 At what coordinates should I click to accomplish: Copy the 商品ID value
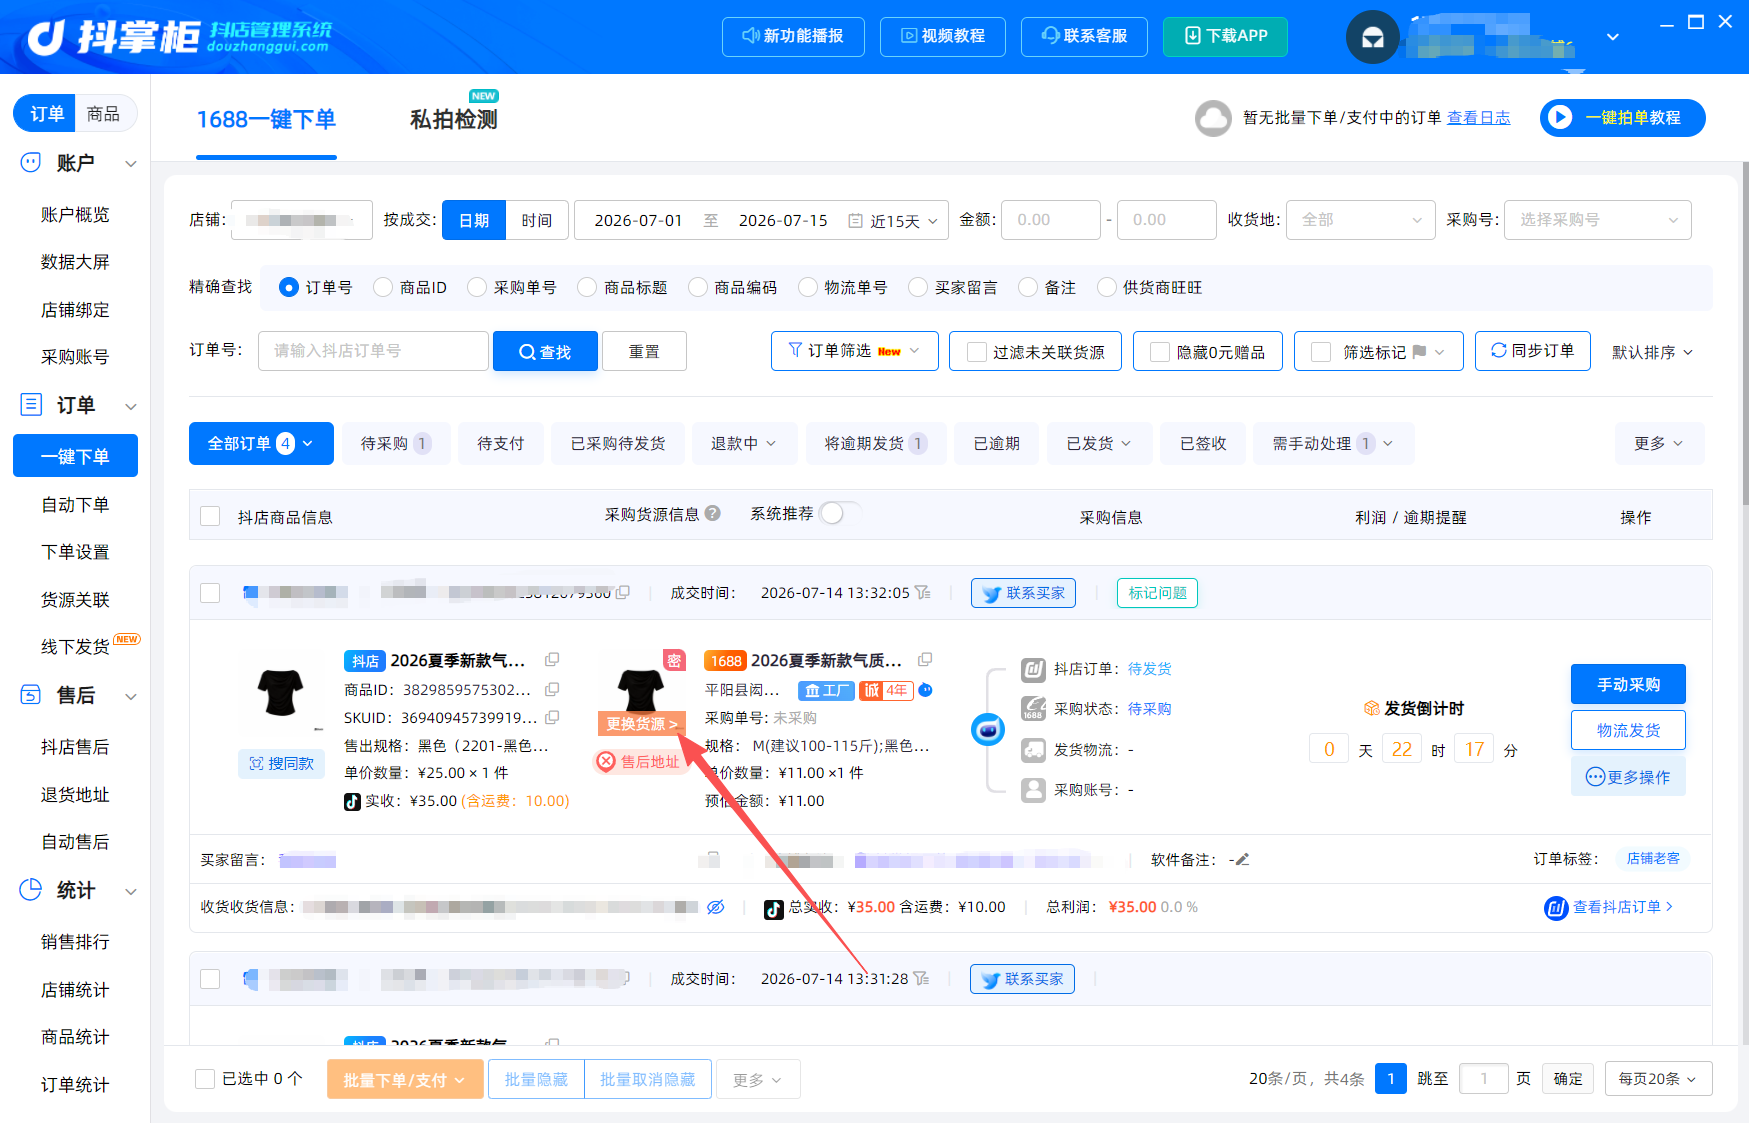[x=552, y=689]
